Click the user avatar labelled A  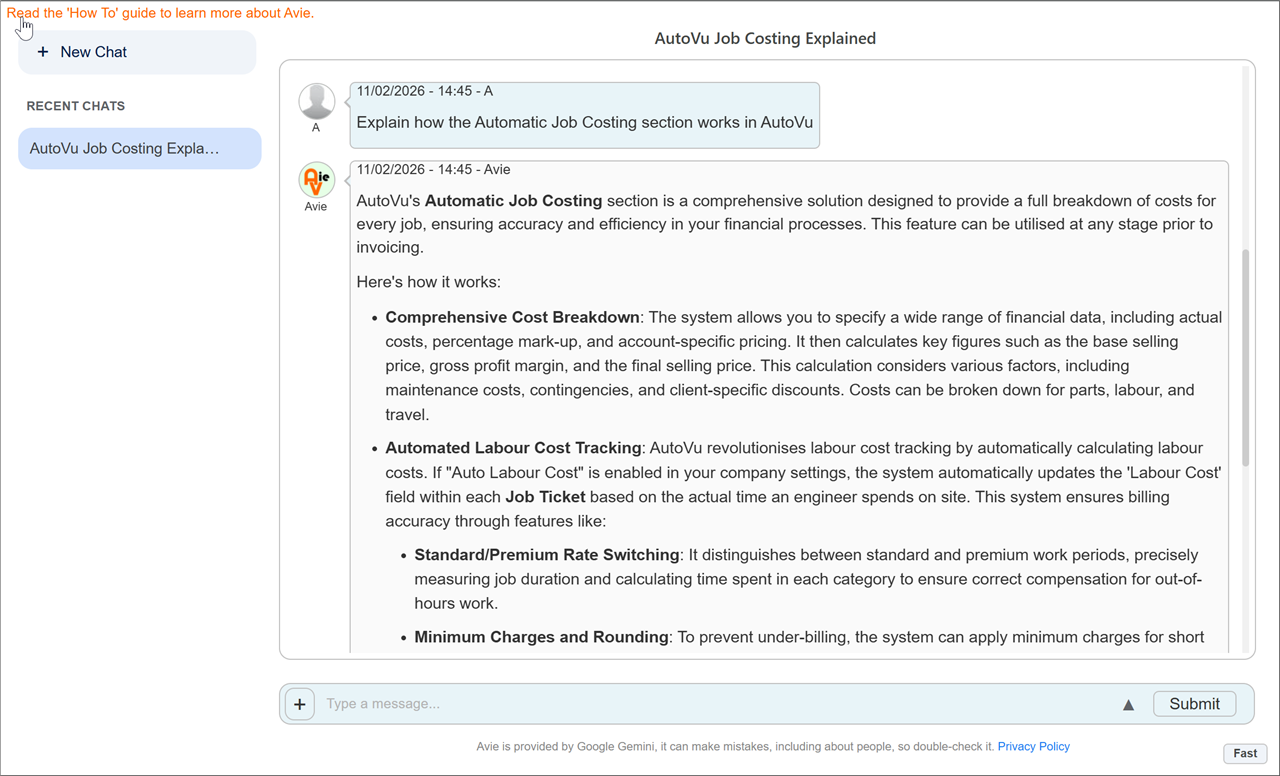click(316, 102)
